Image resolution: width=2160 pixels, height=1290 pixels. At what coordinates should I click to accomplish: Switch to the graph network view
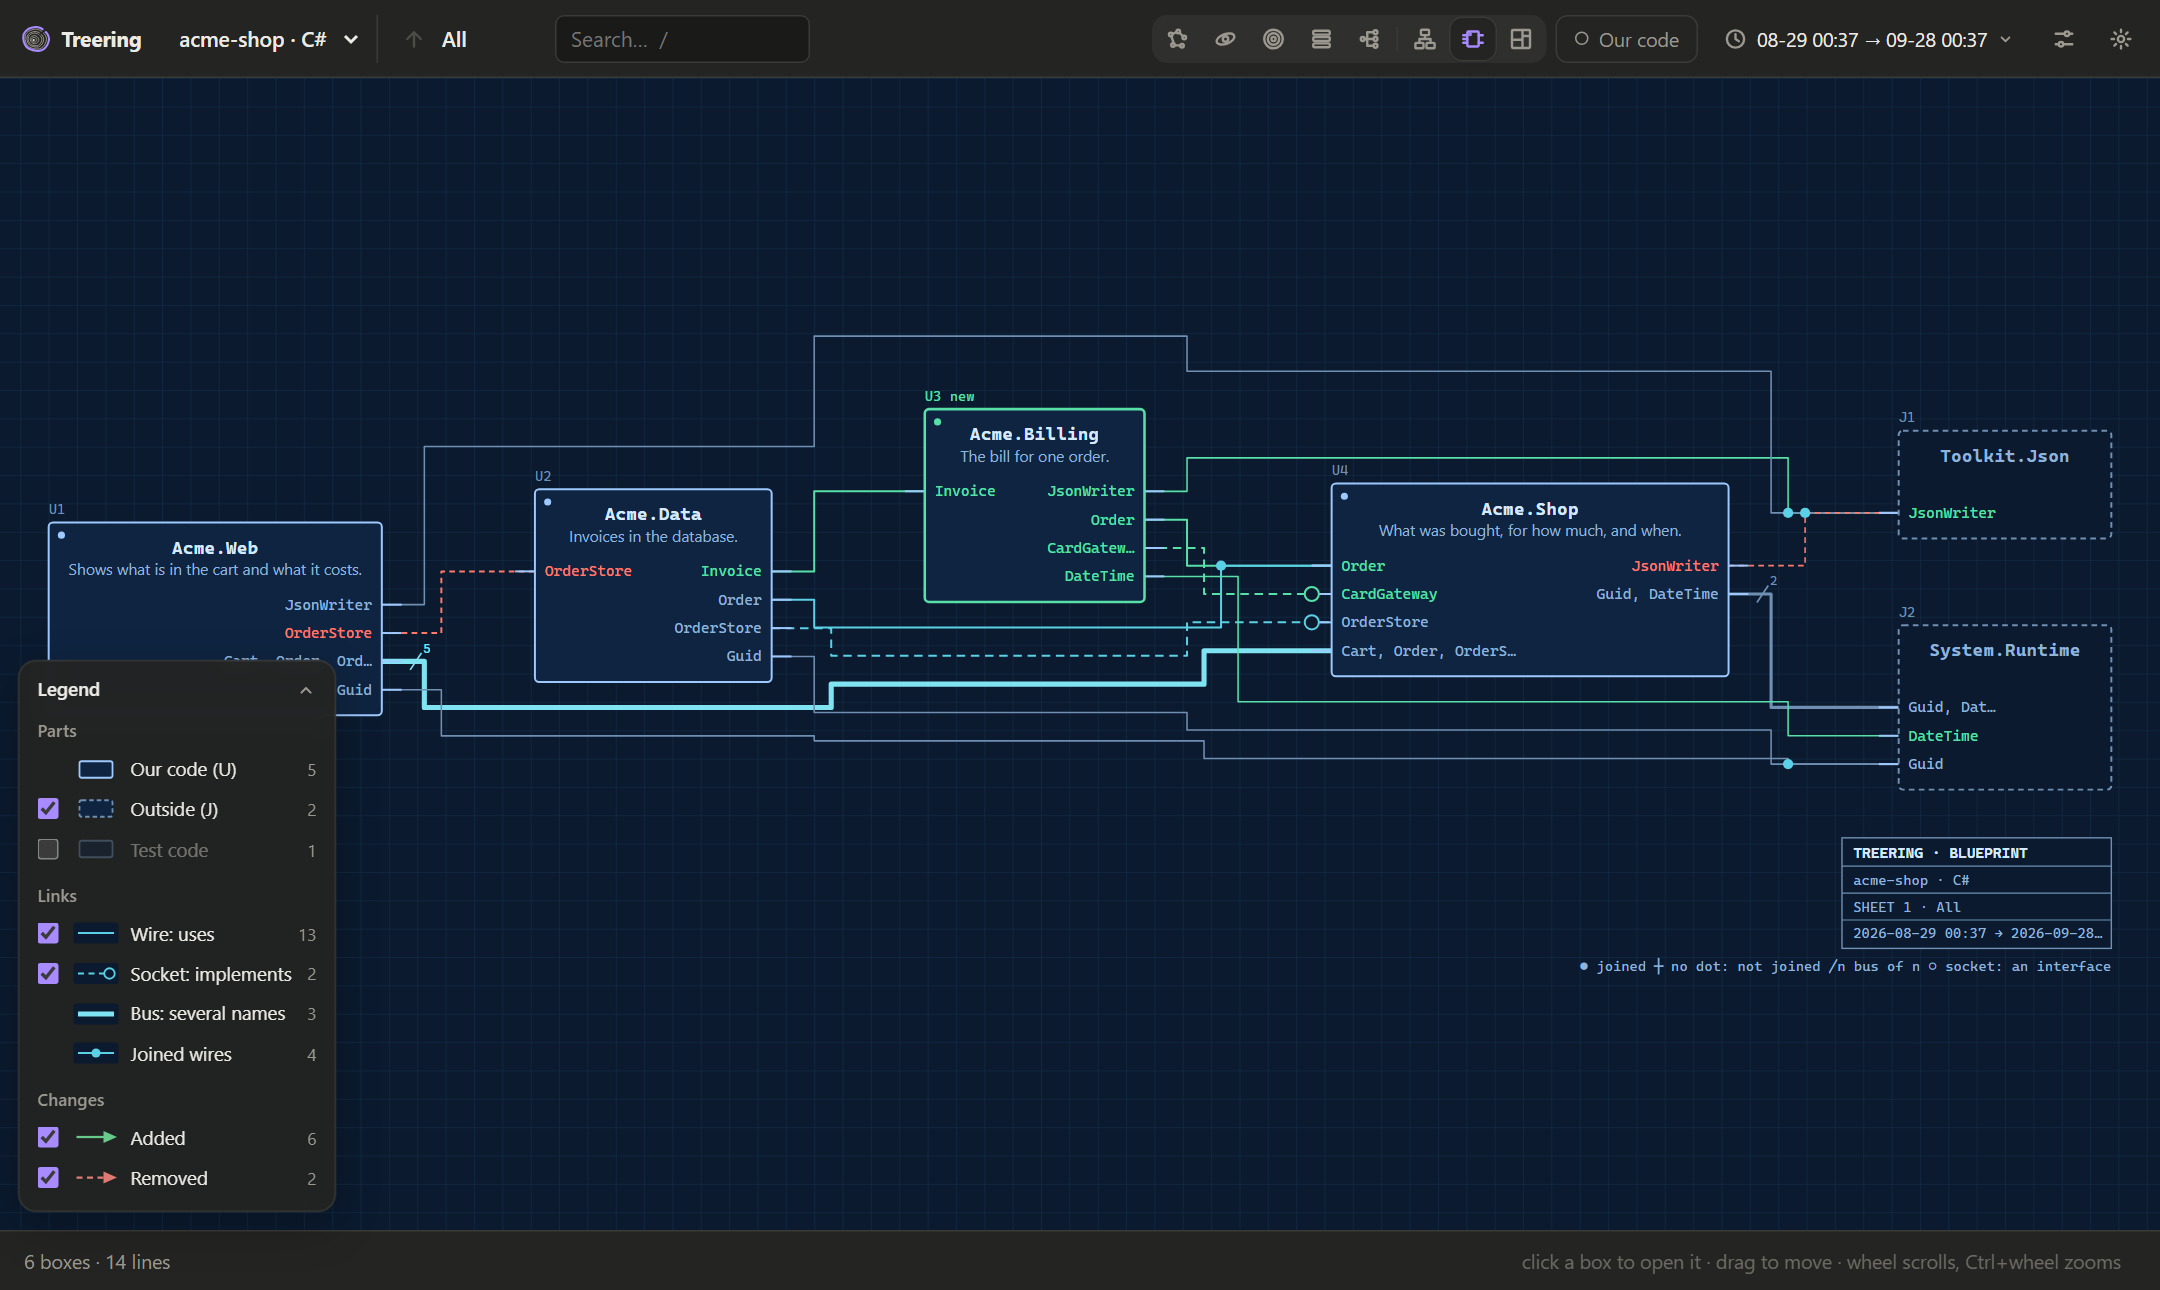coord(1177,39)
